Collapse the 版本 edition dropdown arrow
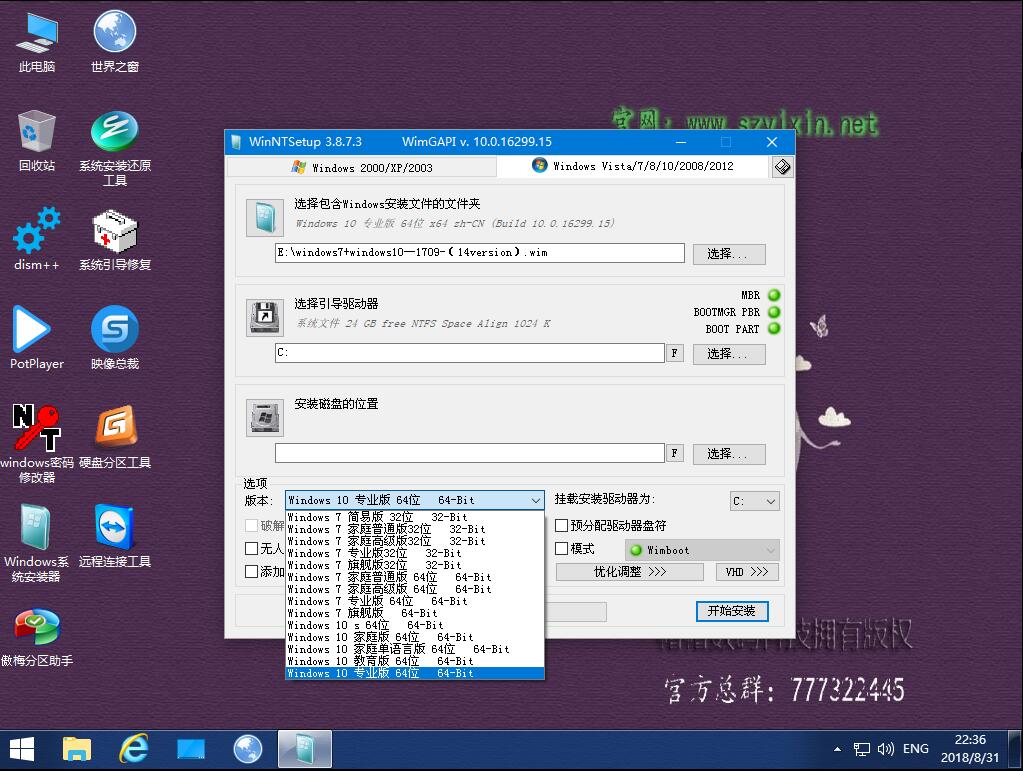 [536, 500]
